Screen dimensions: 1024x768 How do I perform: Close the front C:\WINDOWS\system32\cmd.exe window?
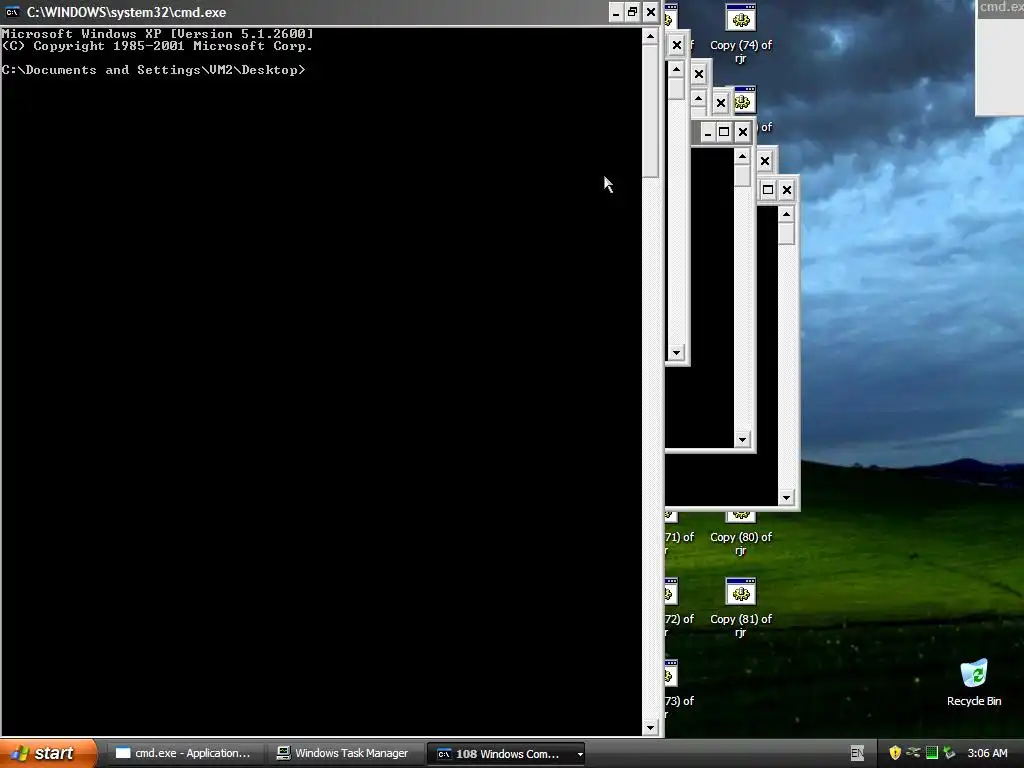pos(650,12)
